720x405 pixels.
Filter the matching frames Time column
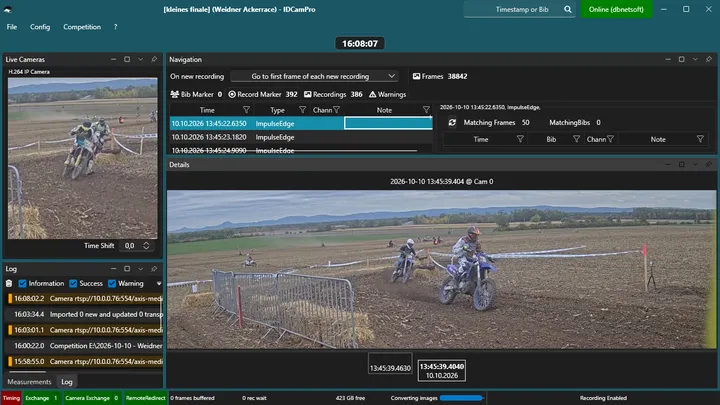coord(520,139)
